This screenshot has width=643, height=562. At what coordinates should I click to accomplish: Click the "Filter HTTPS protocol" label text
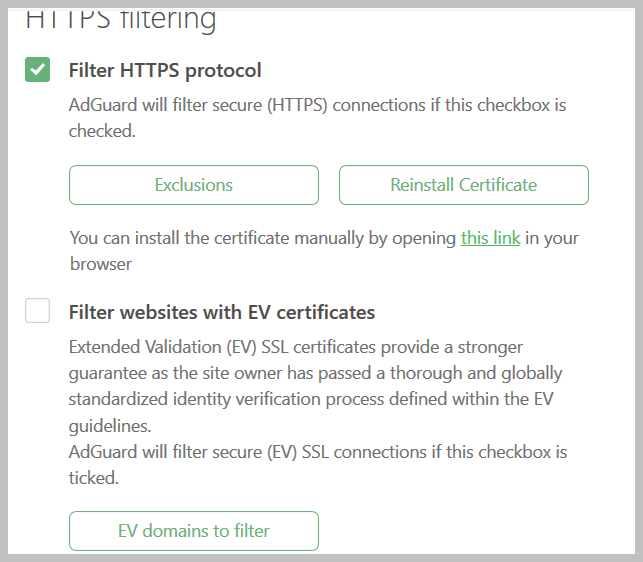point(165,70)
